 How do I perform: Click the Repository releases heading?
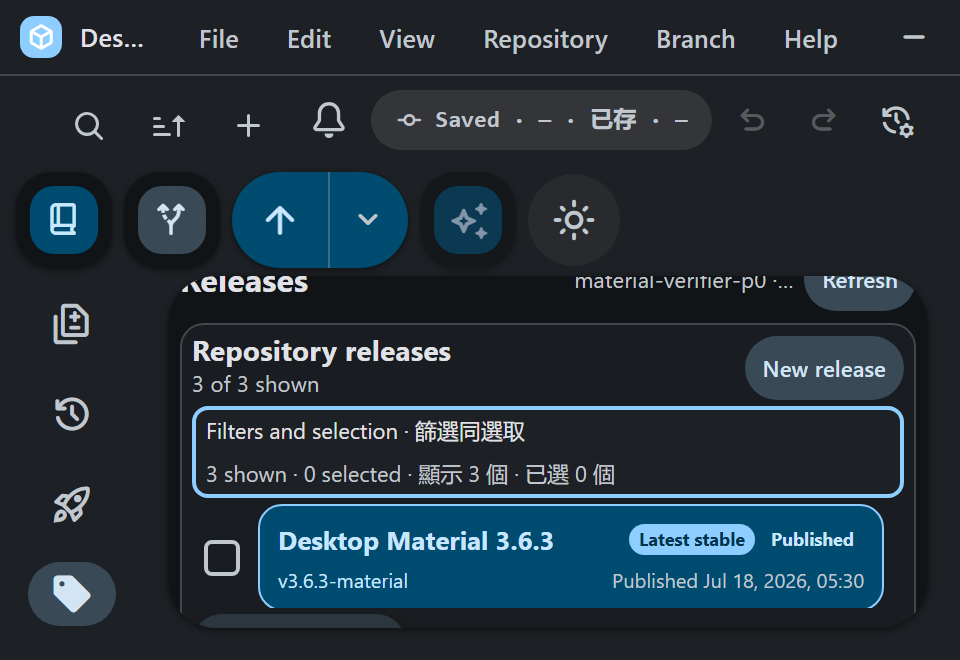pos(321,352)
